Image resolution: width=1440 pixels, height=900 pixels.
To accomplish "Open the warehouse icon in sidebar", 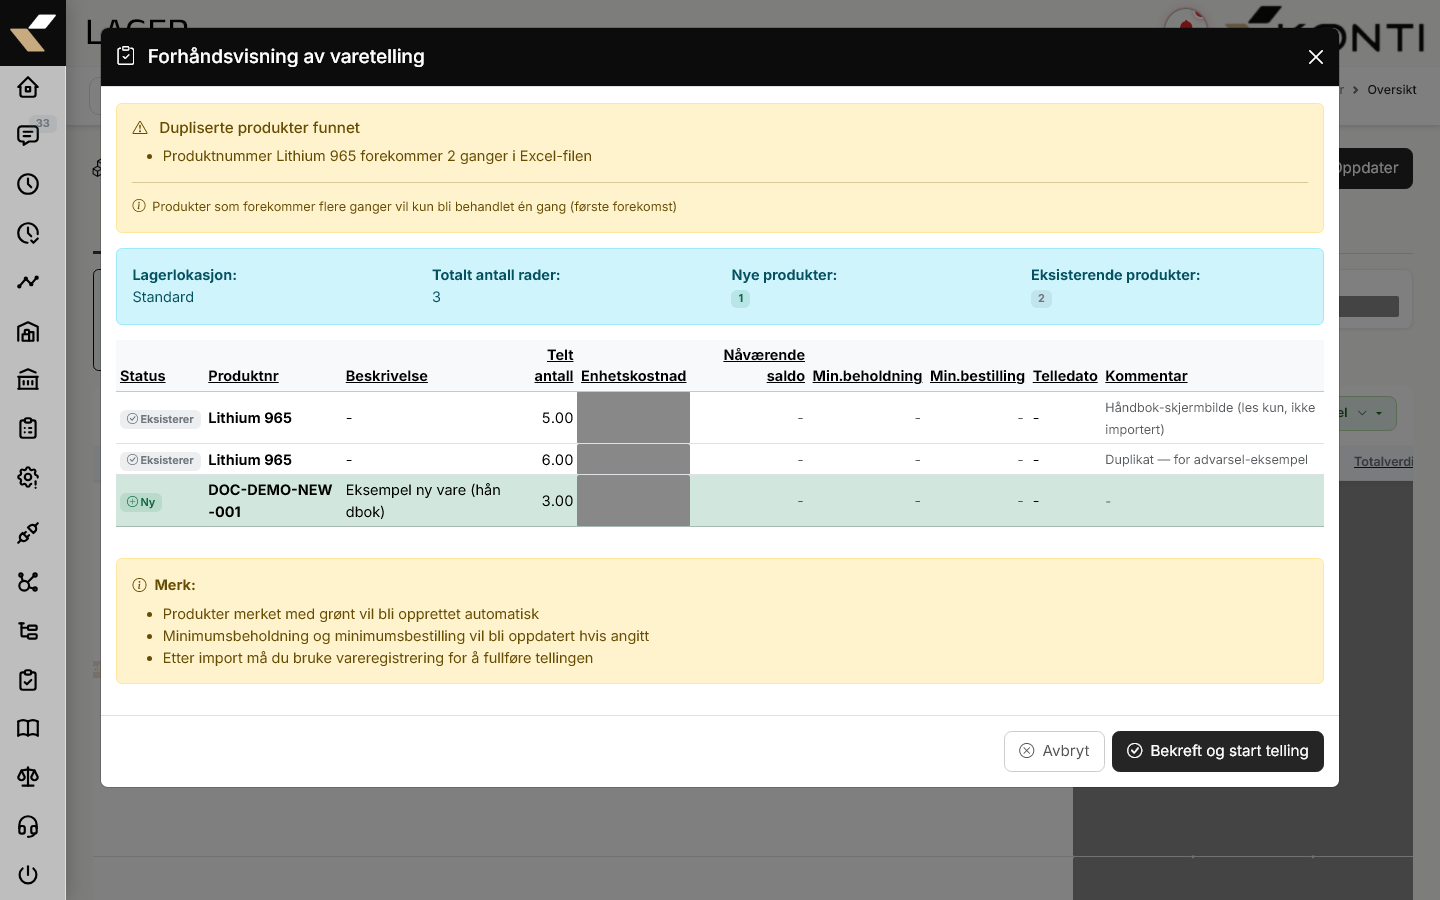I will [28, 331].
